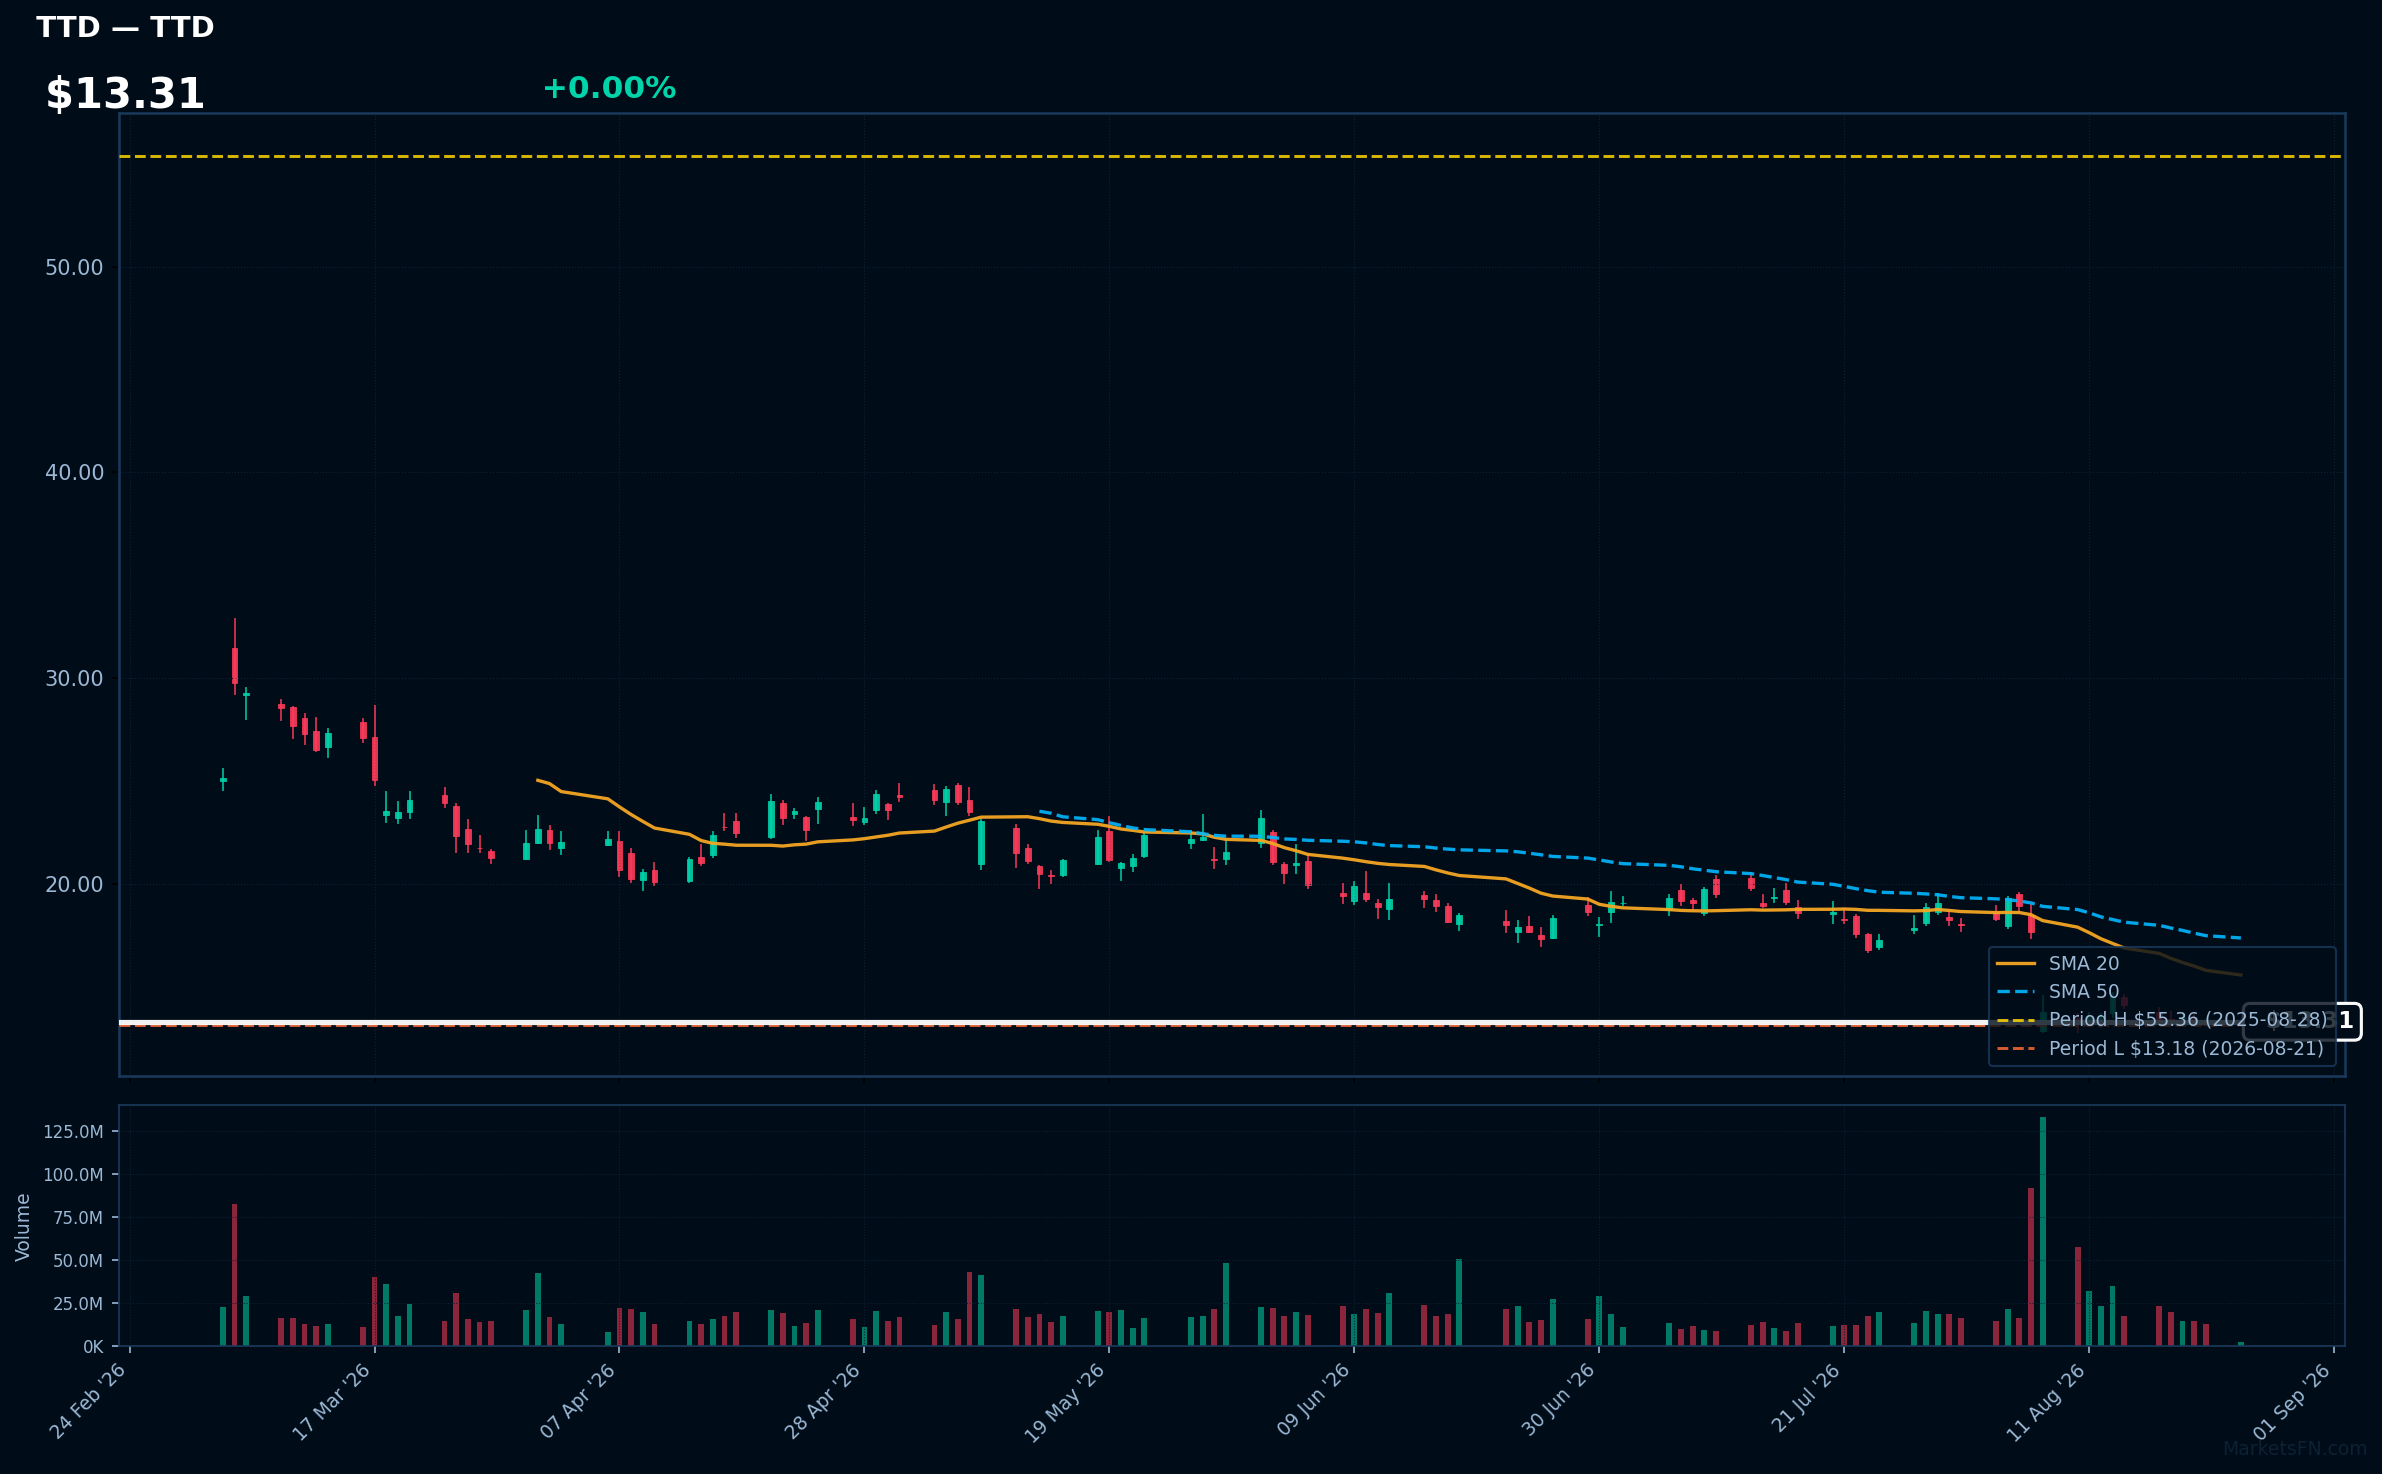Click the 20.00 price axis label
The image size is (2382, 1474).
point(74,884)
